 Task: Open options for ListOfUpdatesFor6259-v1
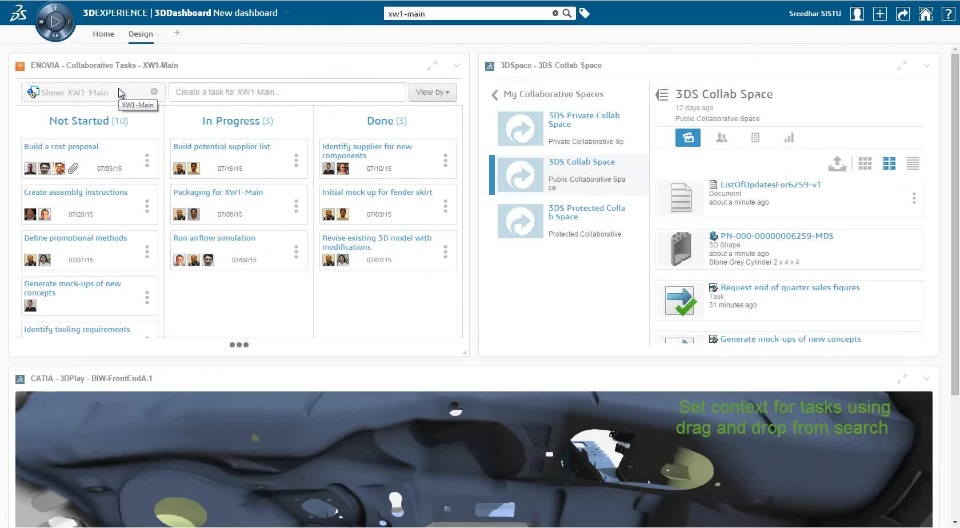pos(914,198)
